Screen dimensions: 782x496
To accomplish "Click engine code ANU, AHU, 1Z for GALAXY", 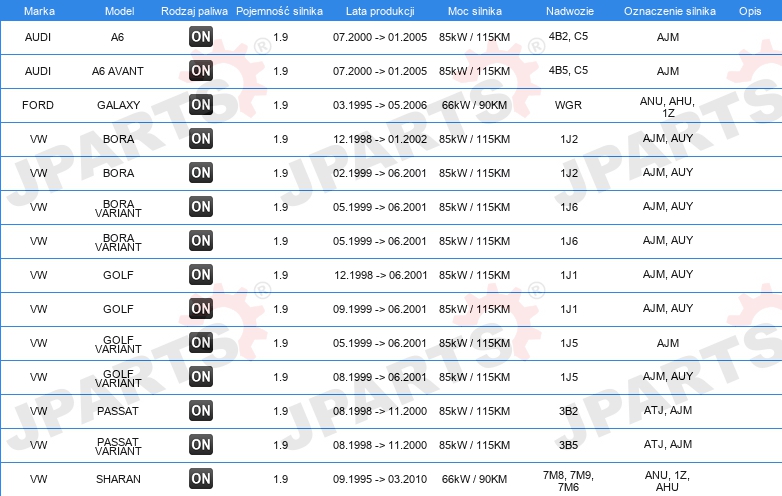I will pyautogui.click(x=668, y=107).
